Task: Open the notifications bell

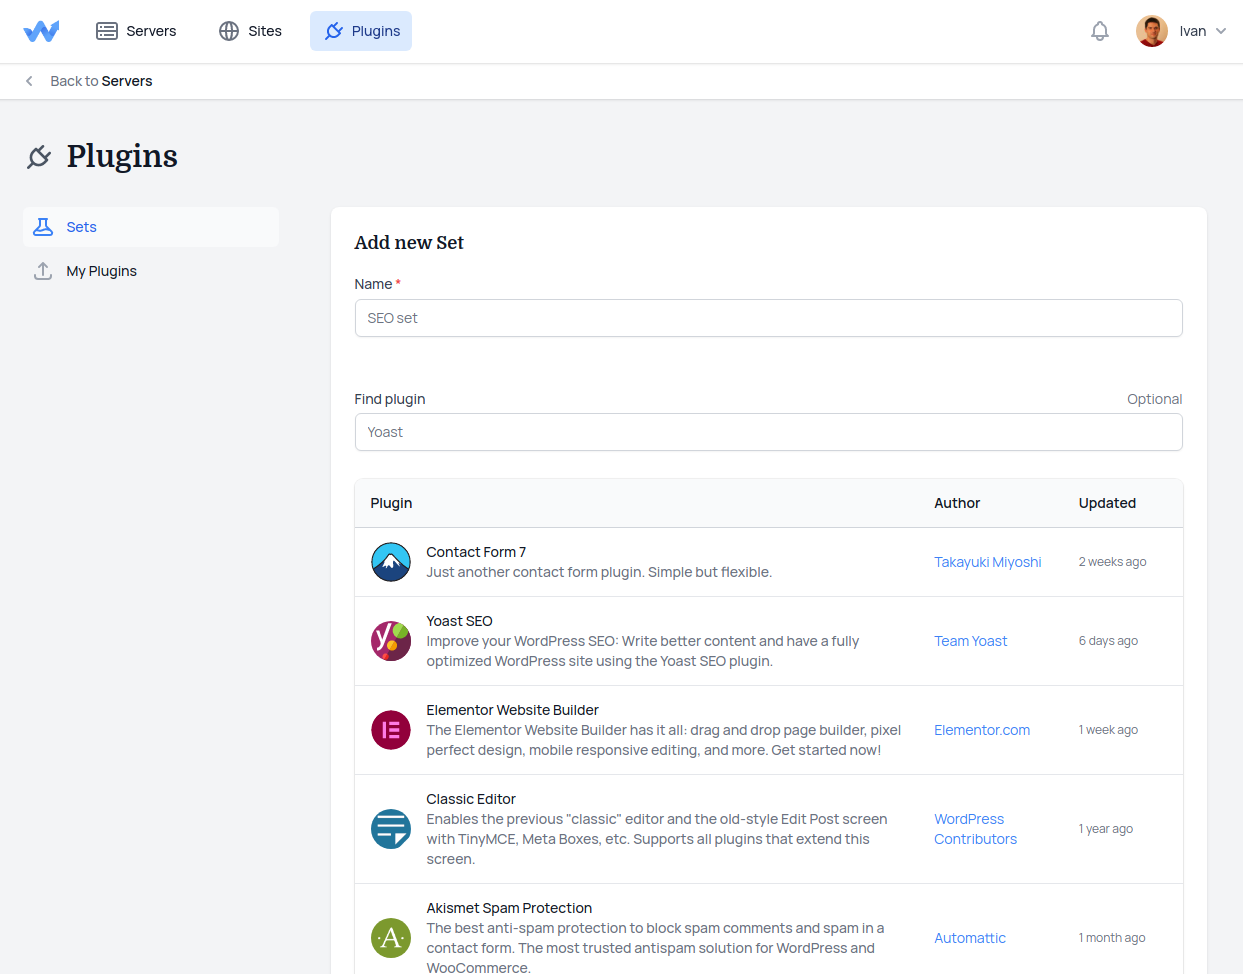Action: tap(1100, 31)
